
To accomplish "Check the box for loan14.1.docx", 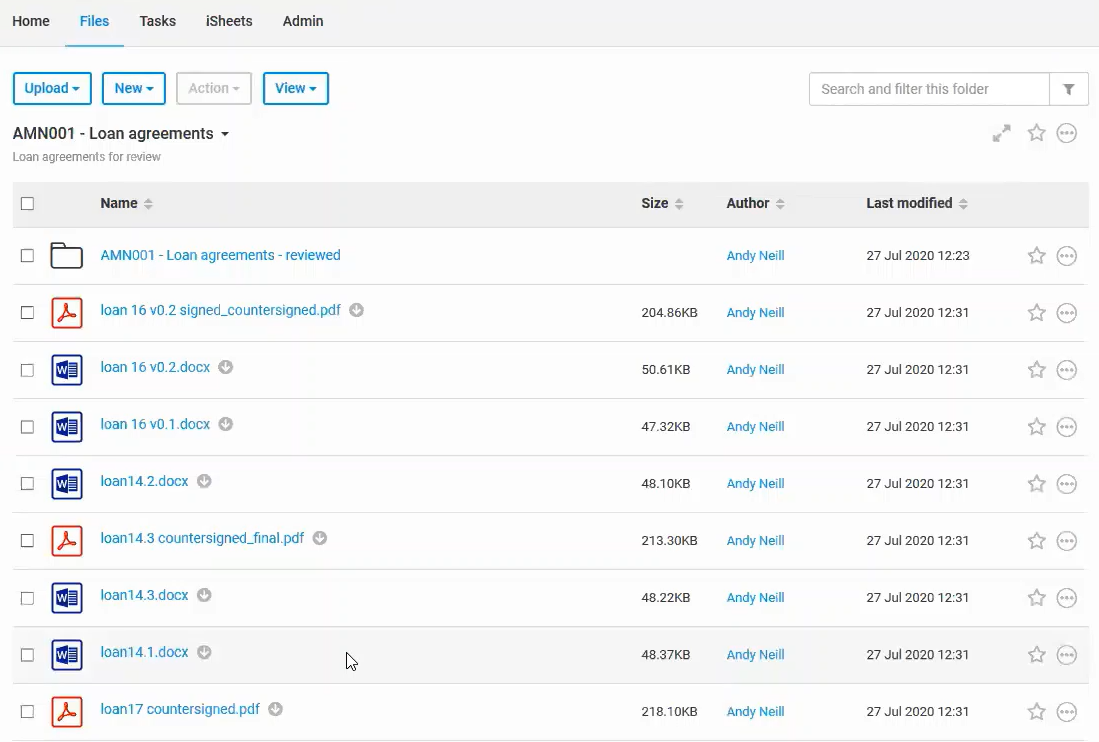I will [28, 655].
